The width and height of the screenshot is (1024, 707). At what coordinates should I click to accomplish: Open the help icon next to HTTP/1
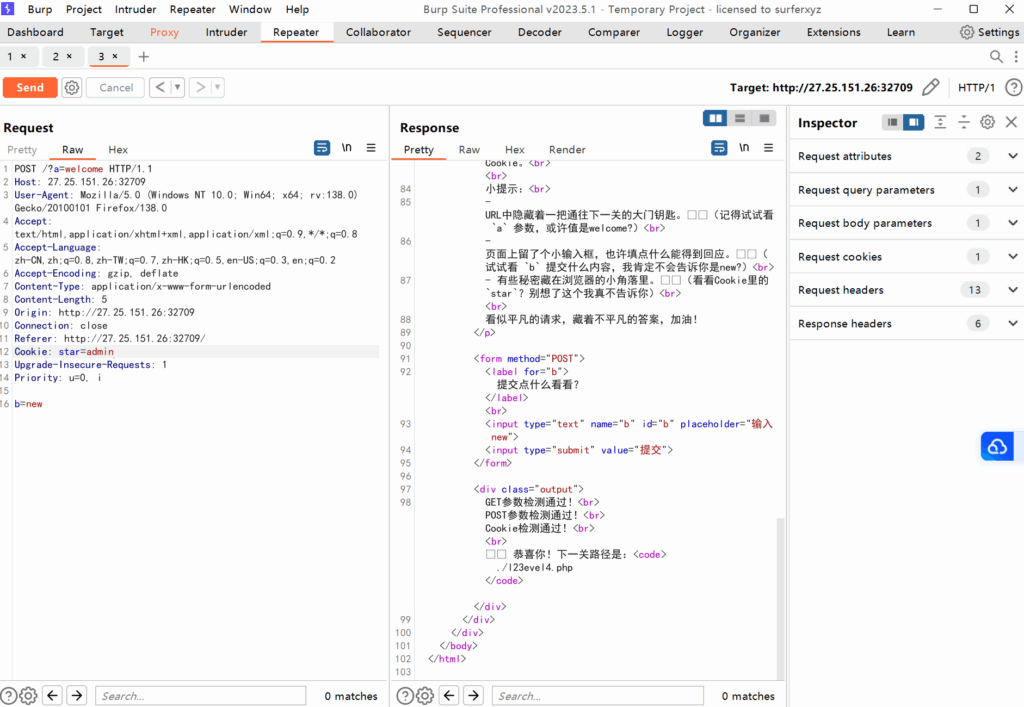tap(1013, 87)
